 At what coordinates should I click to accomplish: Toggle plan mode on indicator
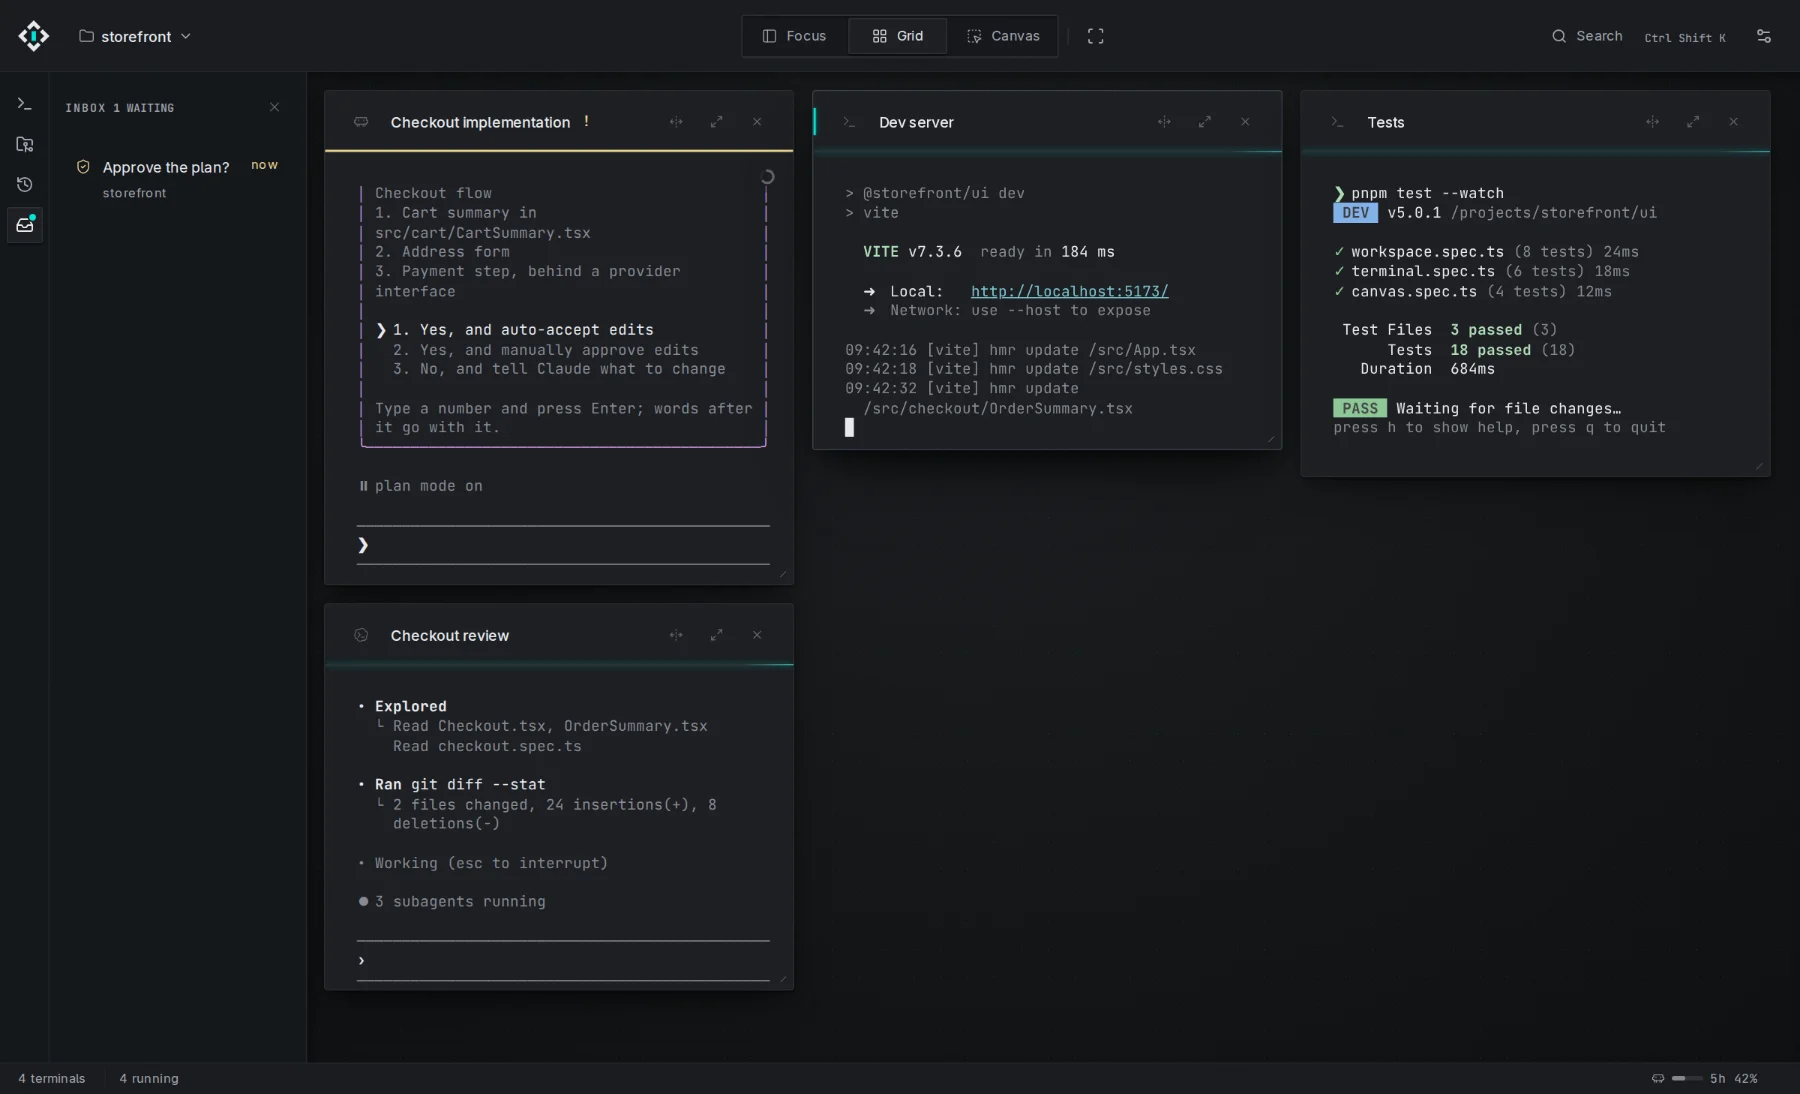(420, 486)
